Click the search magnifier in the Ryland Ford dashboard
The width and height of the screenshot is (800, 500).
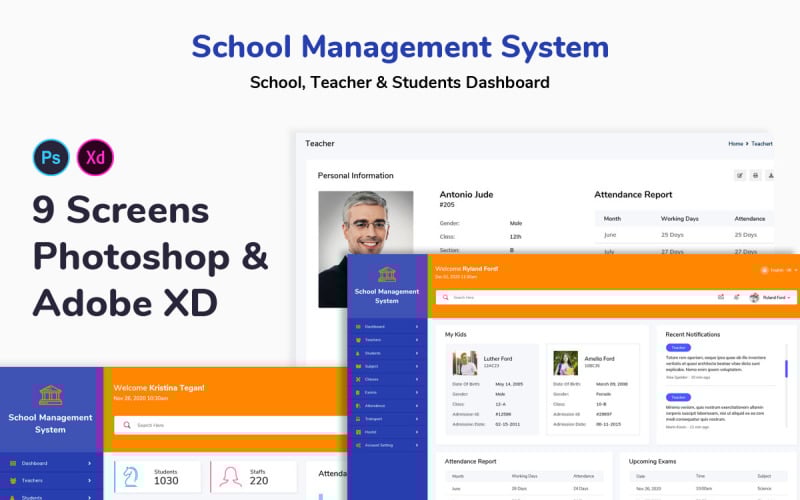[x=446, y=297]
